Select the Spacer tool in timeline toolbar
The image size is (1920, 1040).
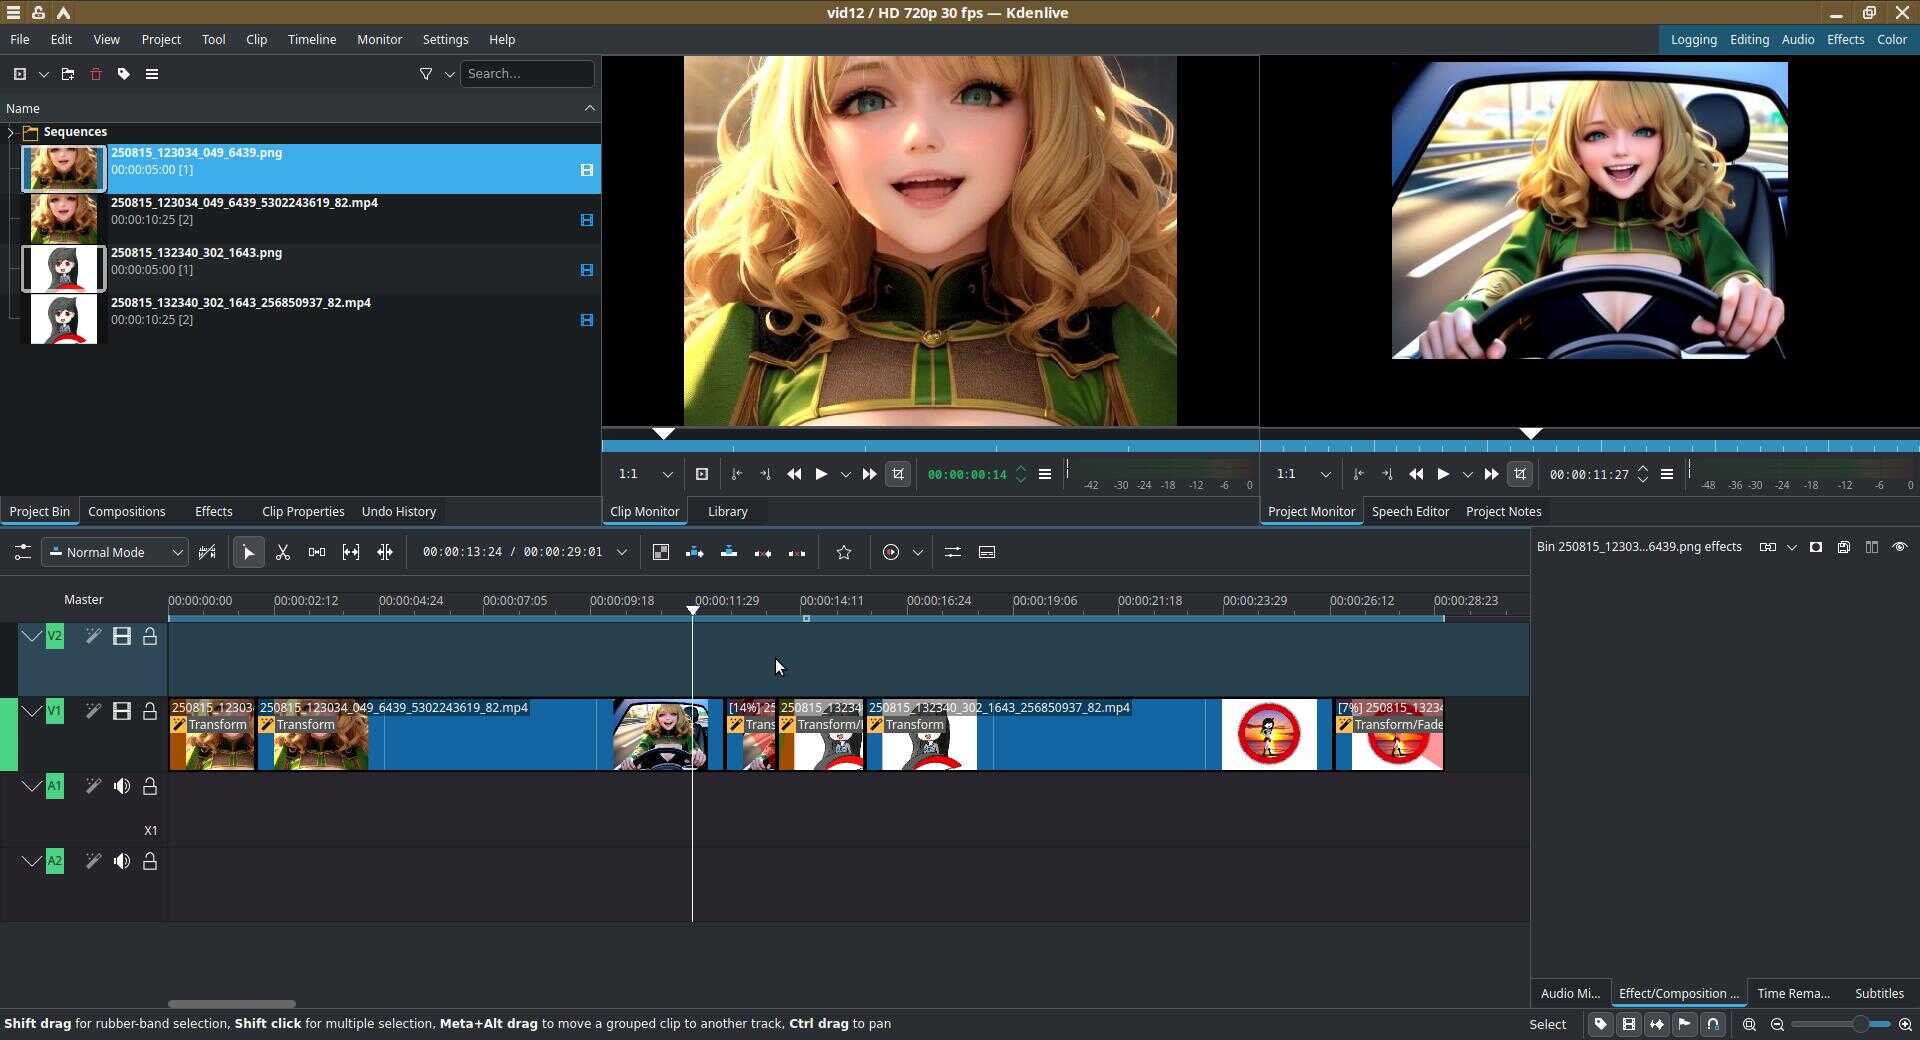tap(317, 552)
